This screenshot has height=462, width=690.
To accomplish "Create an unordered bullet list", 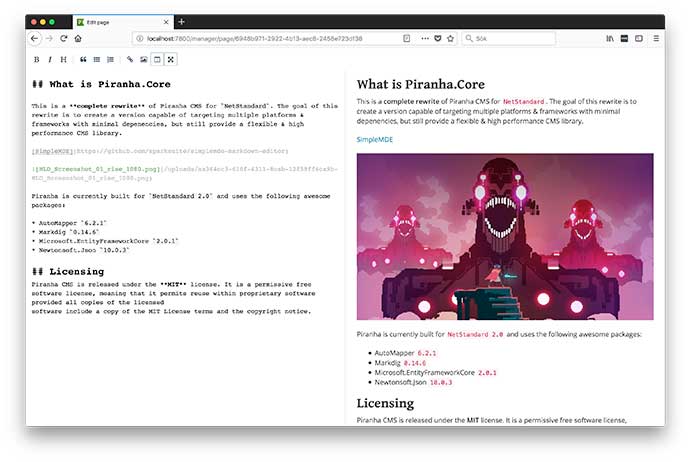I will pos(97,60).
